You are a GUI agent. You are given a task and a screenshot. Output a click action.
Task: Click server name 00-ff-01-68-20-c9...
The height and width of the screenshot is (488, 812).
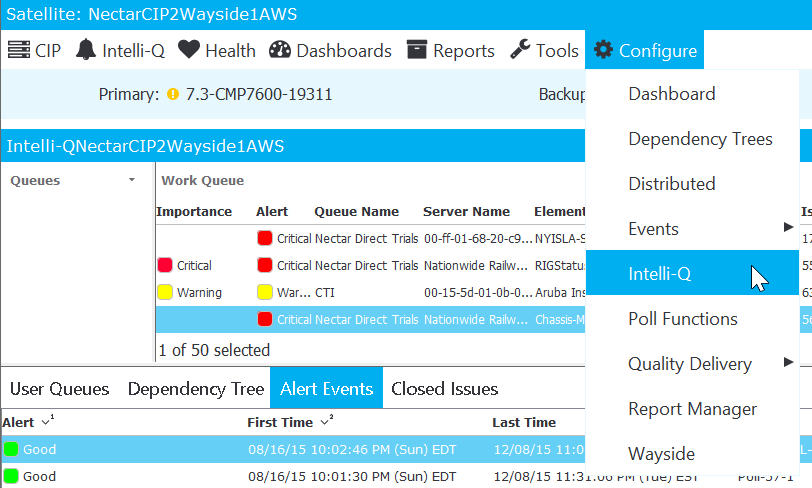[x=478, y=238]
